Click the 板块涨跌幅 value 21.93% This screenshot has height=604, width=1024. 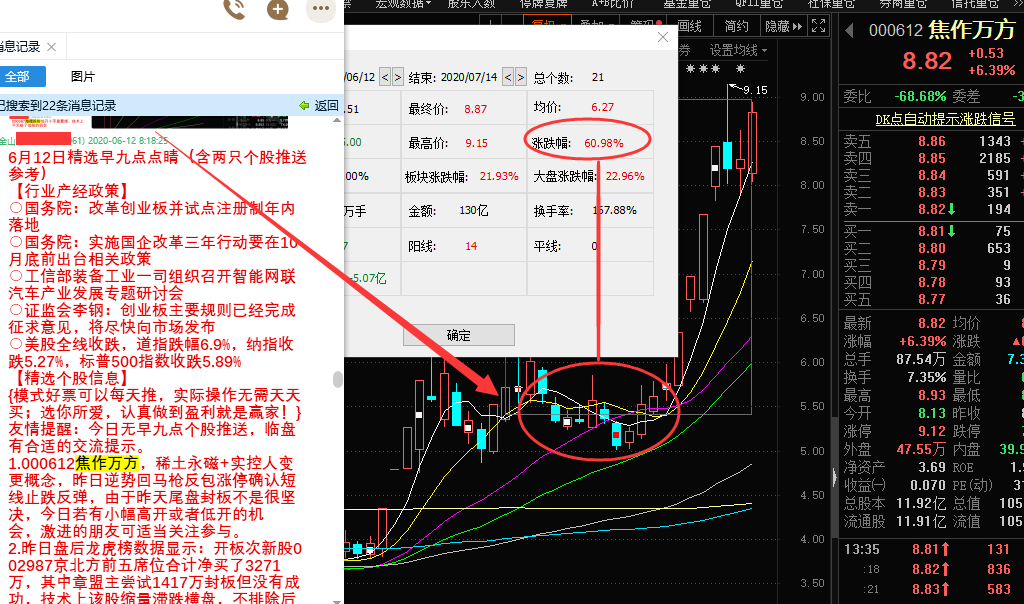point(499,176)
